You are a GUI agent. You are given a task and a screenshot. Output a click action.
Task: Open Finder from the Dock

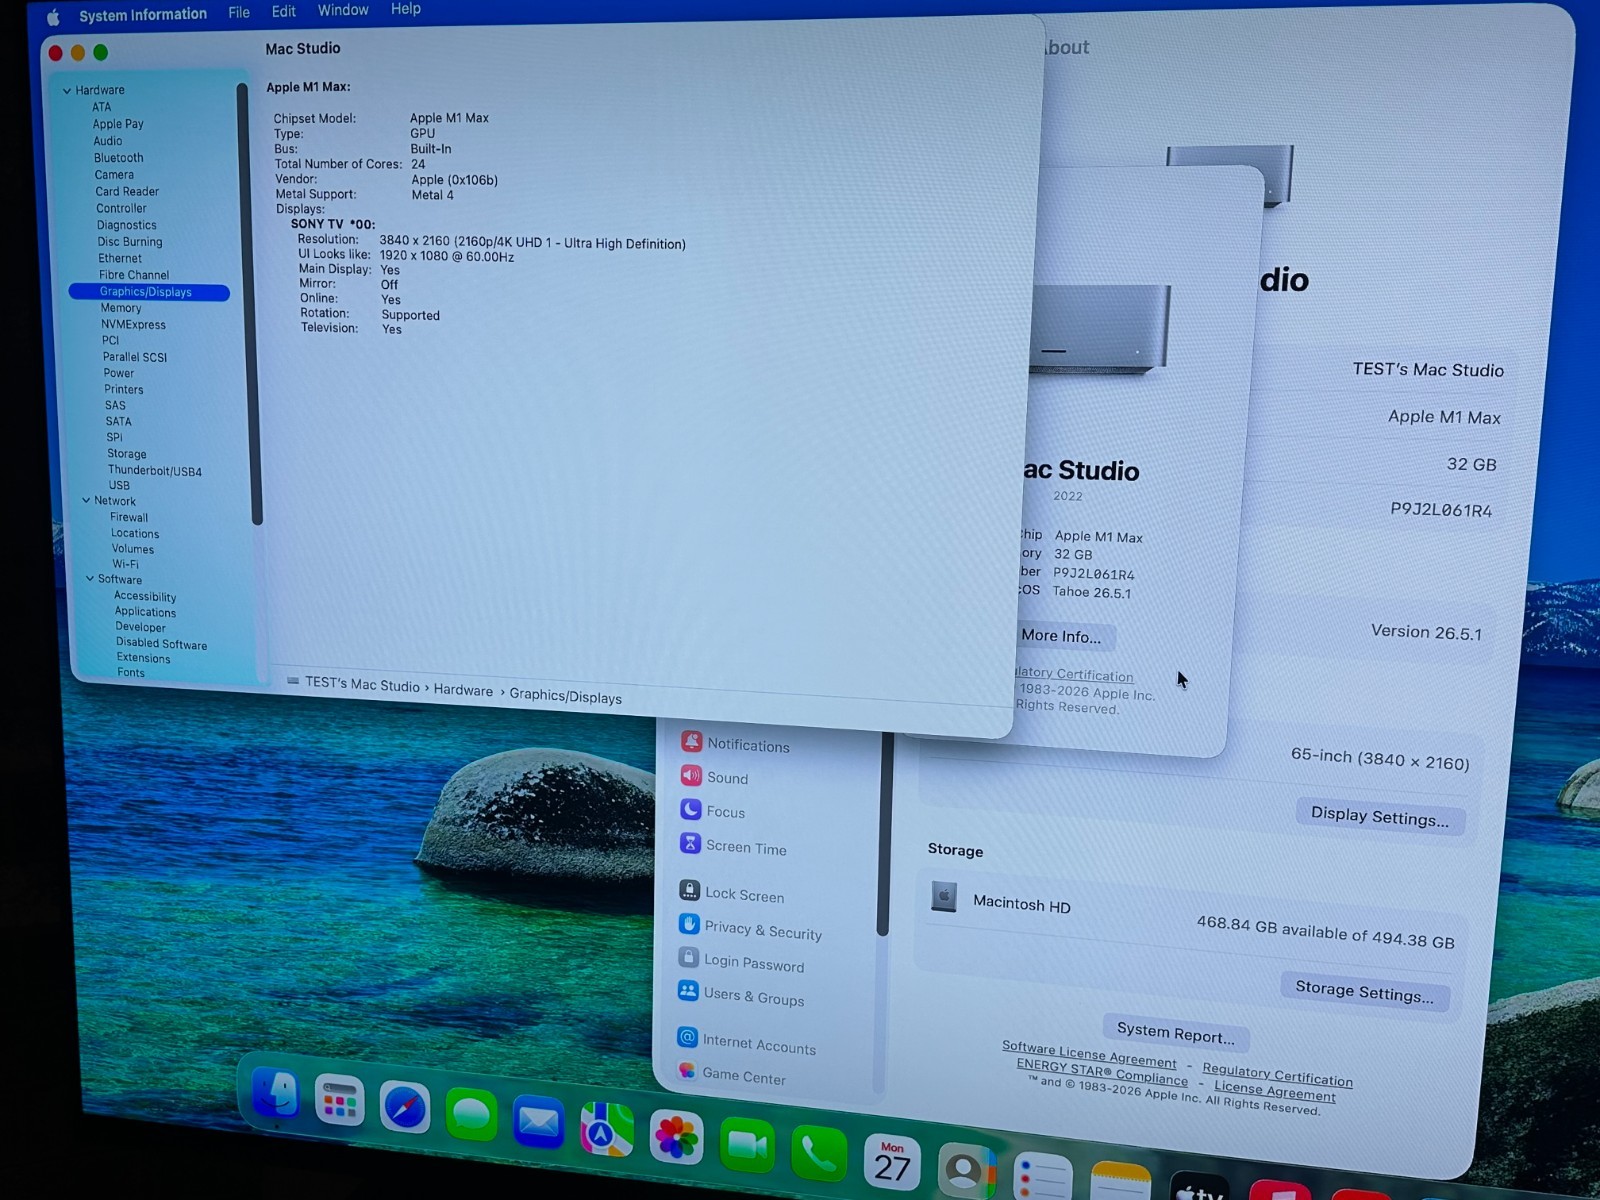(274, 1093)
